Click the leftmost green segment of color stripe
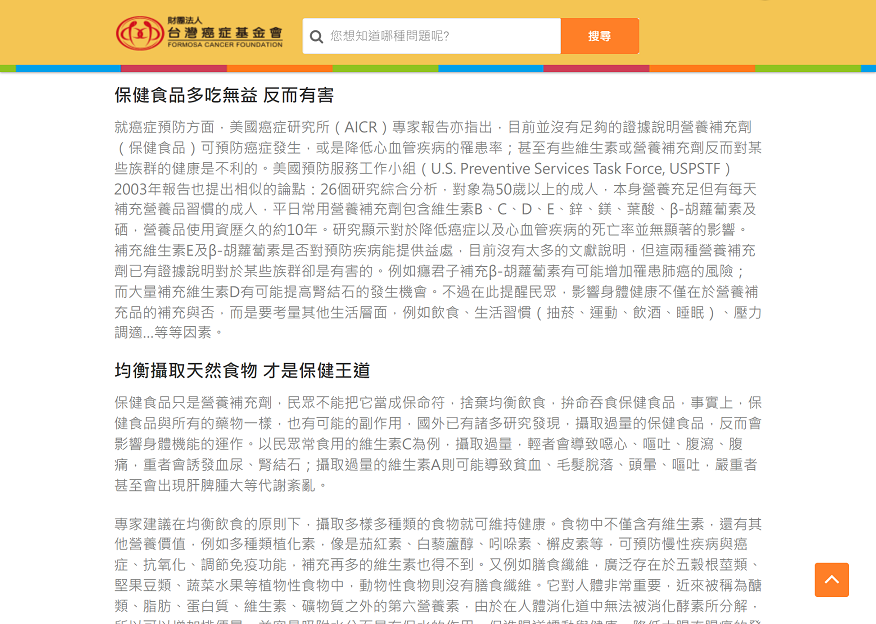Screen dimensions: 876x624 click(x=8, y=68)
